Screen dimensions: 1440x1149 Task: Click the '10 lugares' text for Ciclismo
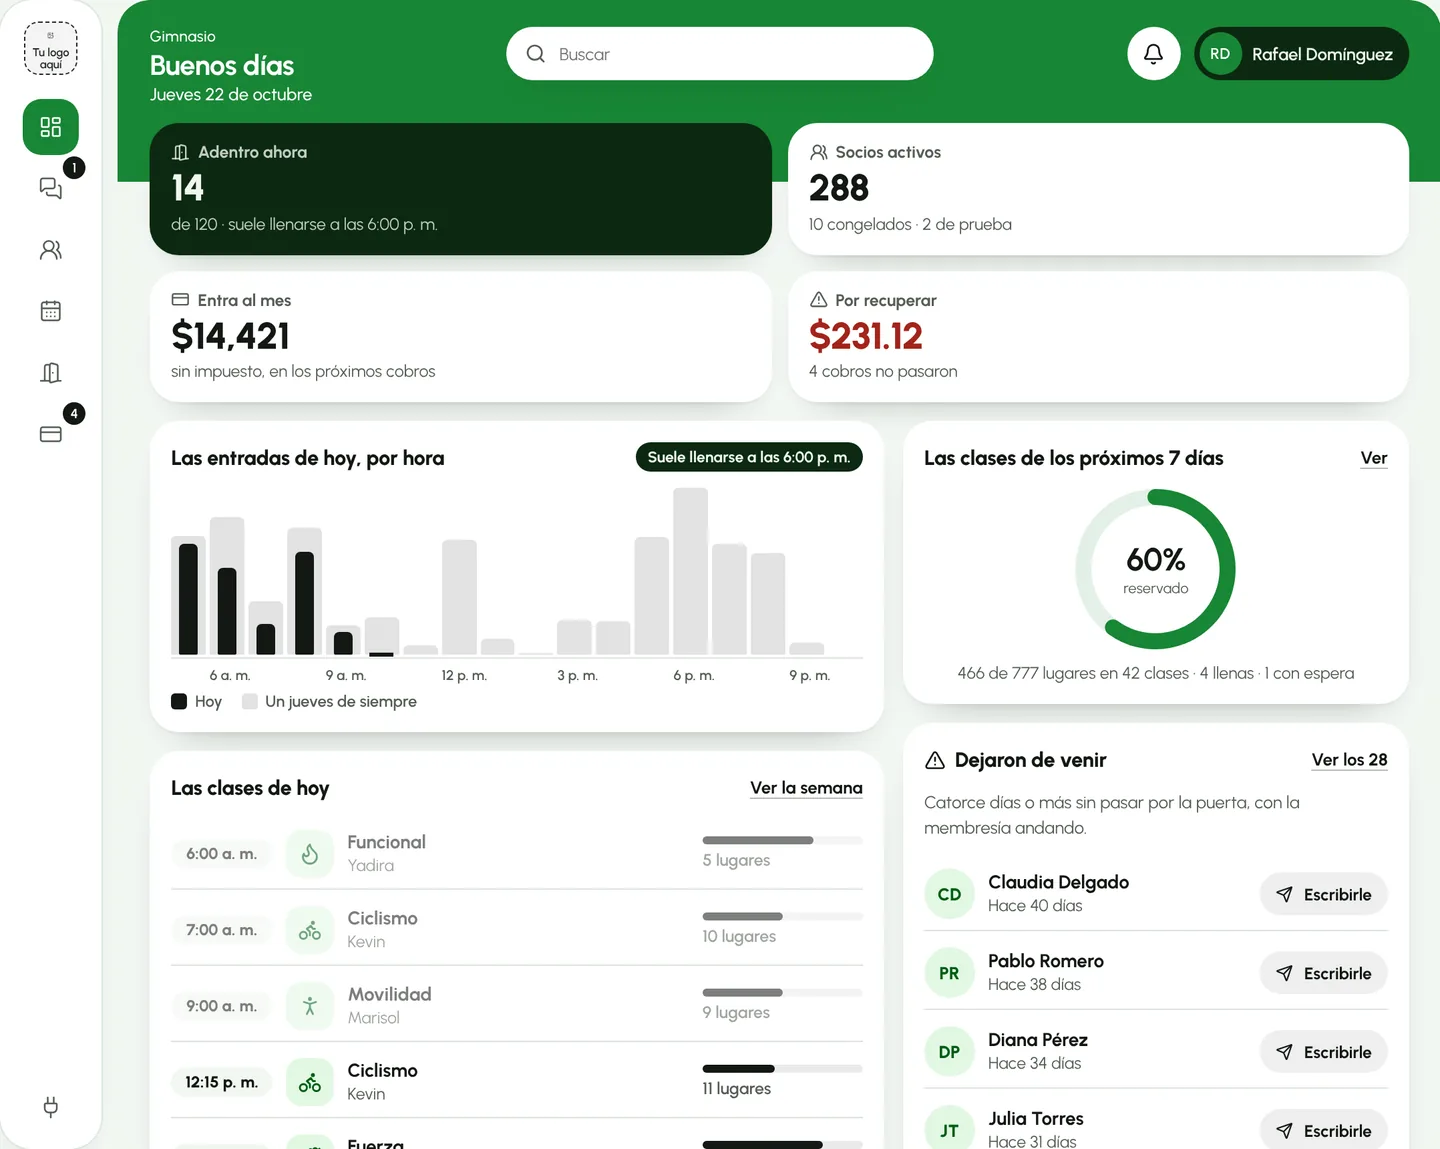pyautogui.click(x=739, y=936)
